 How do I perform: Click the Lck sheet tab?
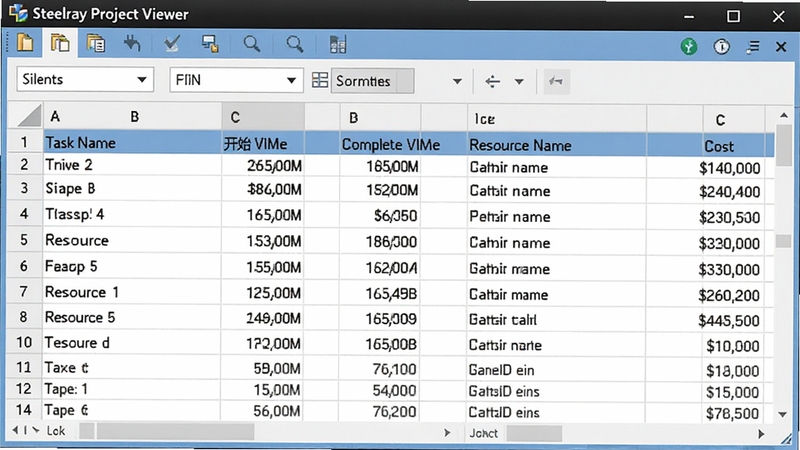(x=56, y=431)
